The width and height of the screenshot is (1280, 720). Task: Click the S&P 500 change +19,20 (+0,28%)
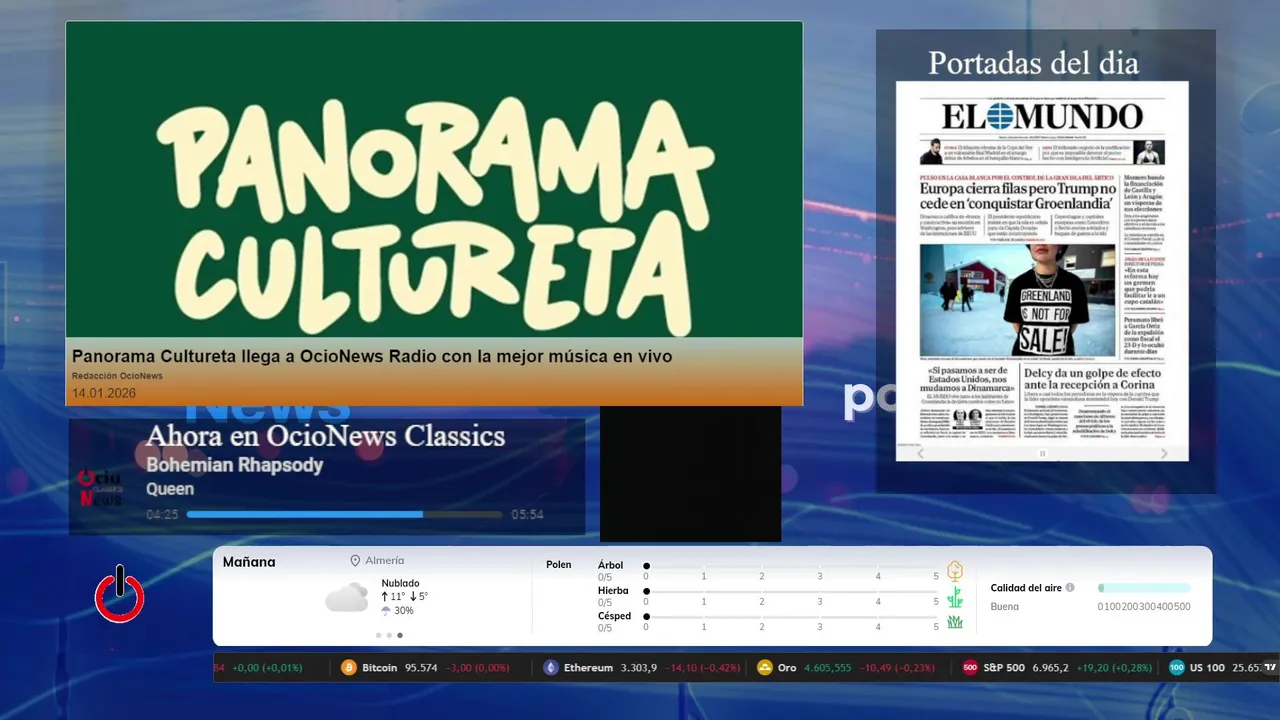pos(1113,668)
